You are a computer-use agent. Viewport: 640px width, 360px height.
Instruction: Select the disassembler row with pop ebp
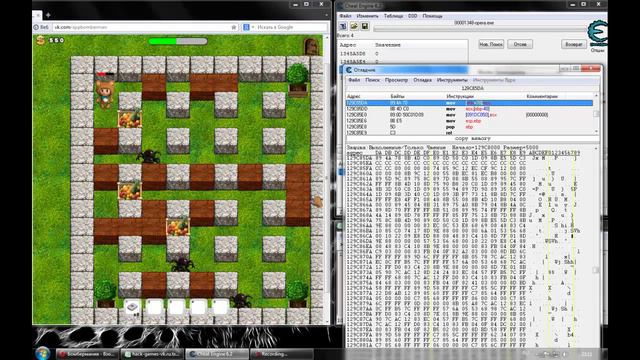(469, 127)
